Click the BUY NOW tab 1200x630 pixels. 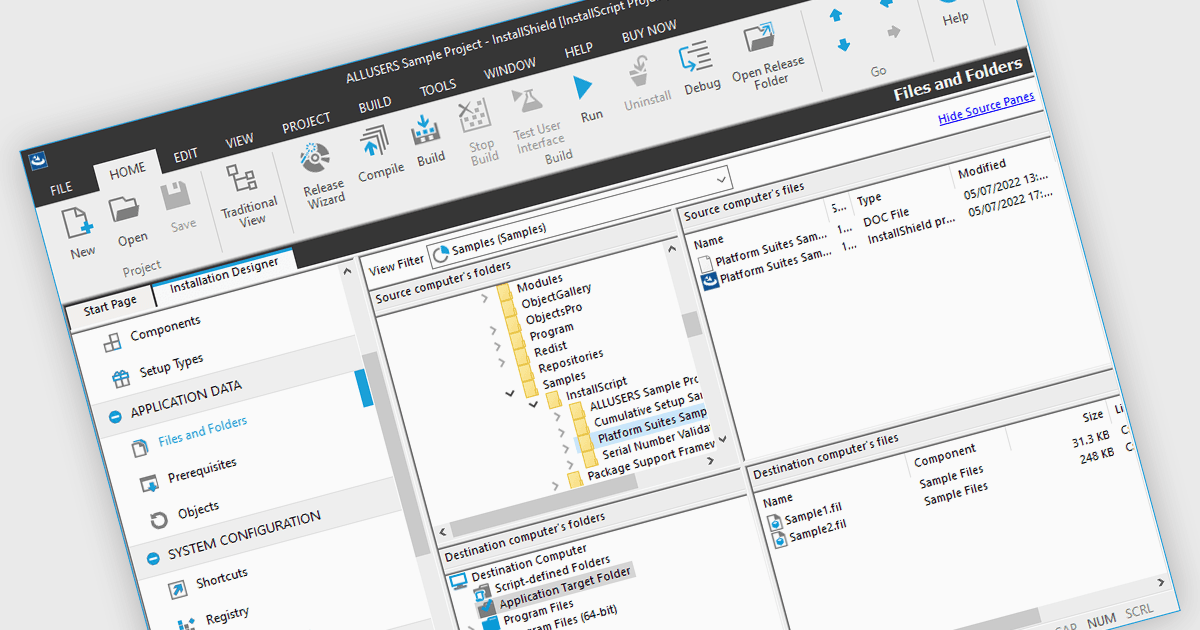tap(648, 32)
